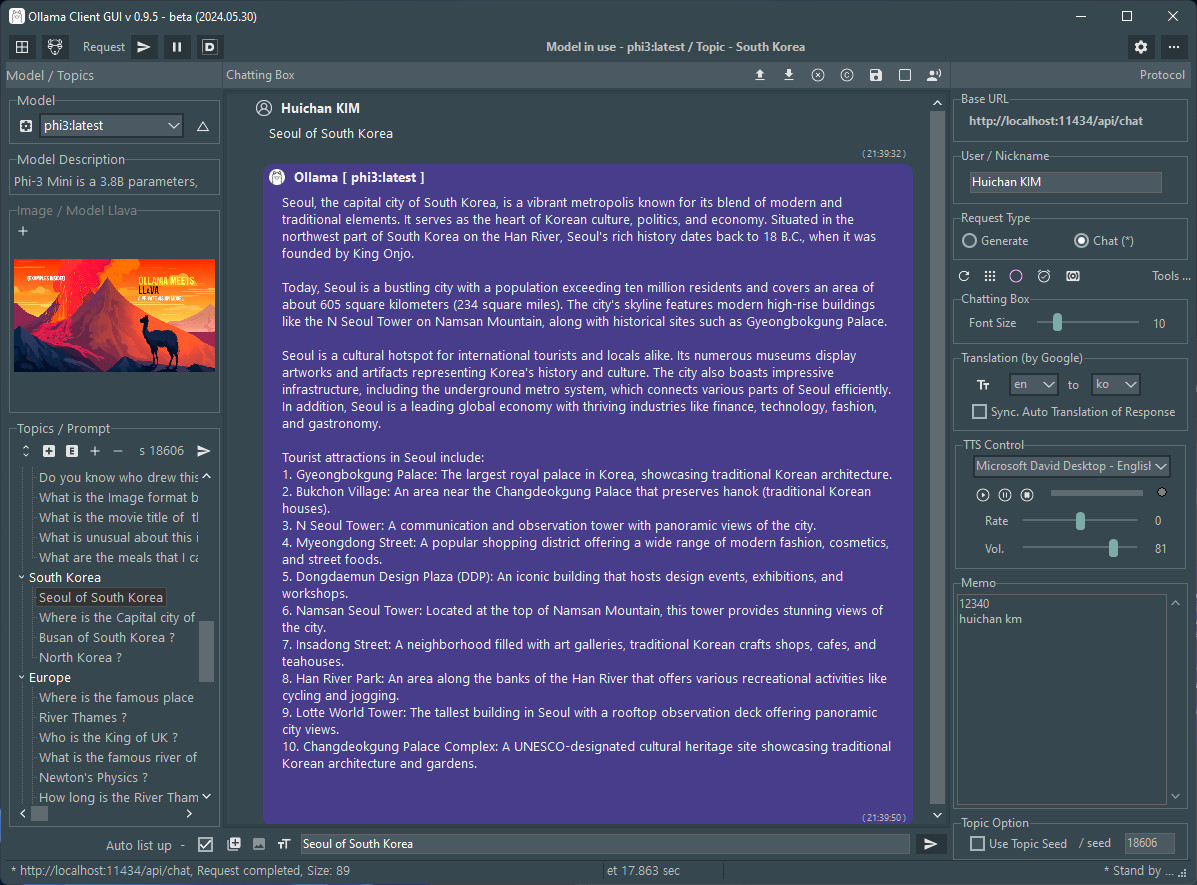Open the source language en dropdown
The height and width of the screenshot is (885, 1197).
tap(1033, 385)
